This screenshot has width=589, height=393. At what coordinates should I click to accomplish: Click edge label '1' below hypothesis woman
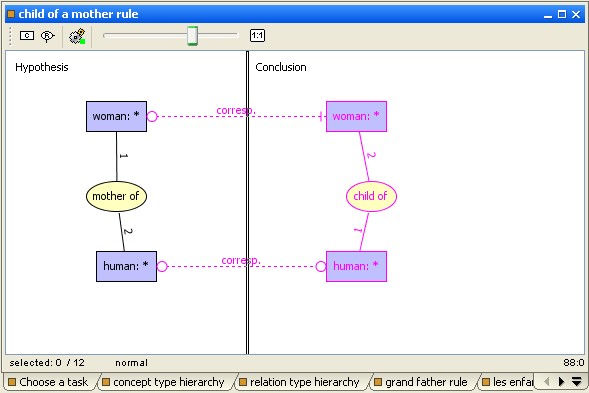[124, 156]
